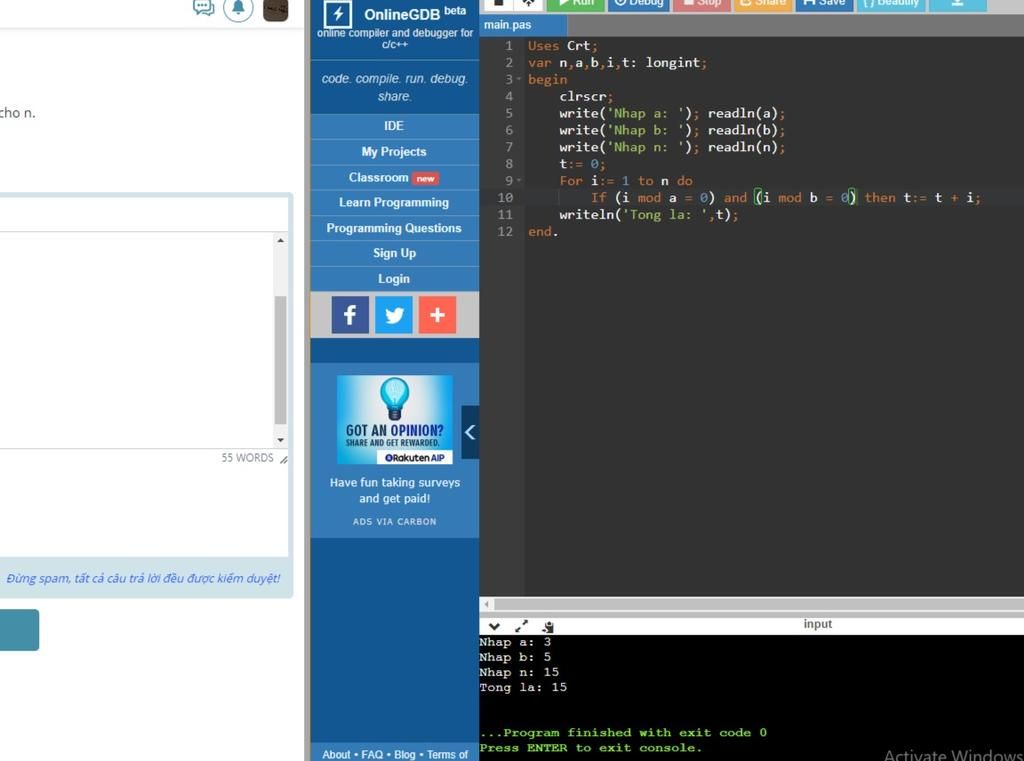Open My Projects in the sidebar
This screenshot has width=1024, height=761.
point(394,152)
